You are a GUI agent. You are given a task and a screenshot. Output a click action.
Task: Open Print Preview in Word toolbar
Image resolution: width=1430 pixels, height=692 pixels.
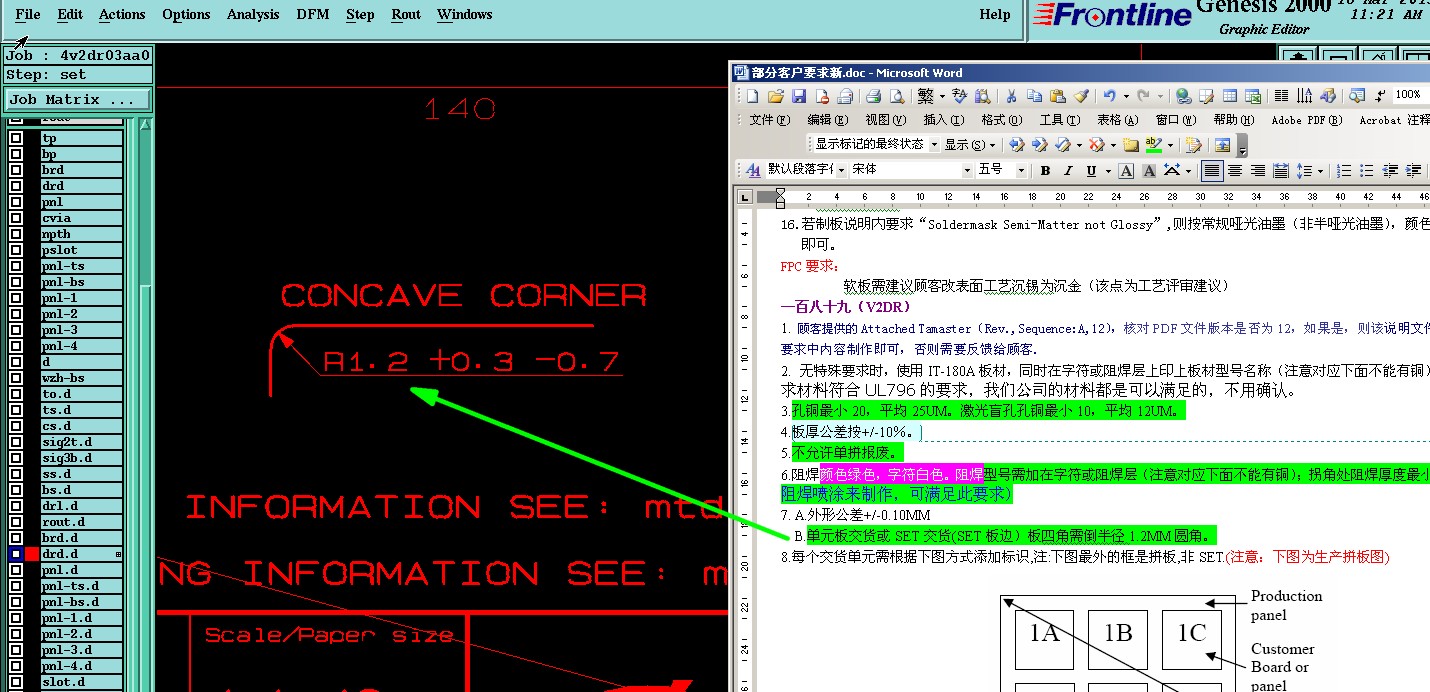click(x=897, y=96)
